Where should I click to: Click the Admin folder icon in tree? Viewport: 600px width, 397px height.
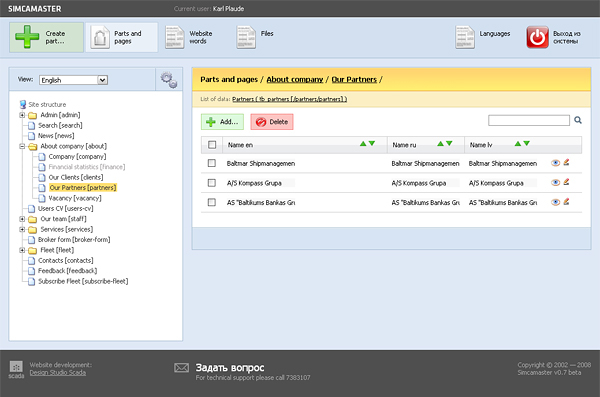[33, 115]
